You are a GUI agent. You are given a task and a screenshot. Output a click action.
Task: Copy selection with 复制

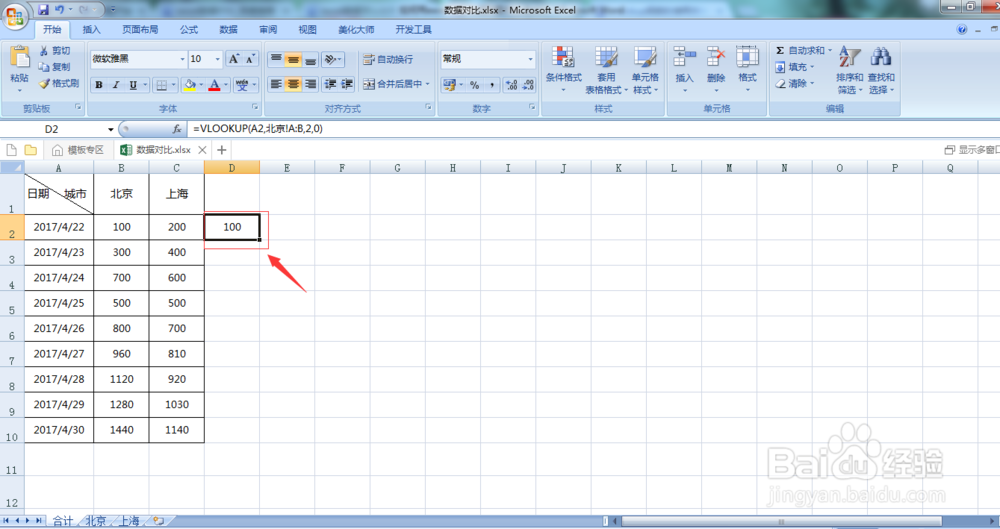pyautogui.click(x=55, y=66)
